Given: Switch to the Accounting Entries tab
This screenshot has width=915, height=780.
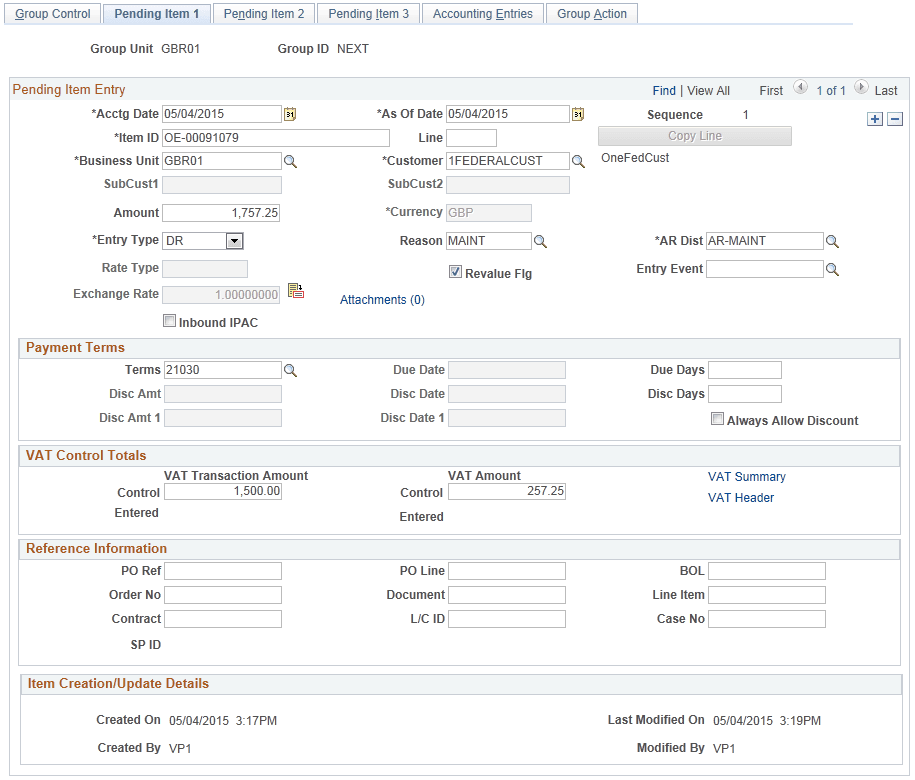Looking at the screenshot, I should tap(483, 13).
